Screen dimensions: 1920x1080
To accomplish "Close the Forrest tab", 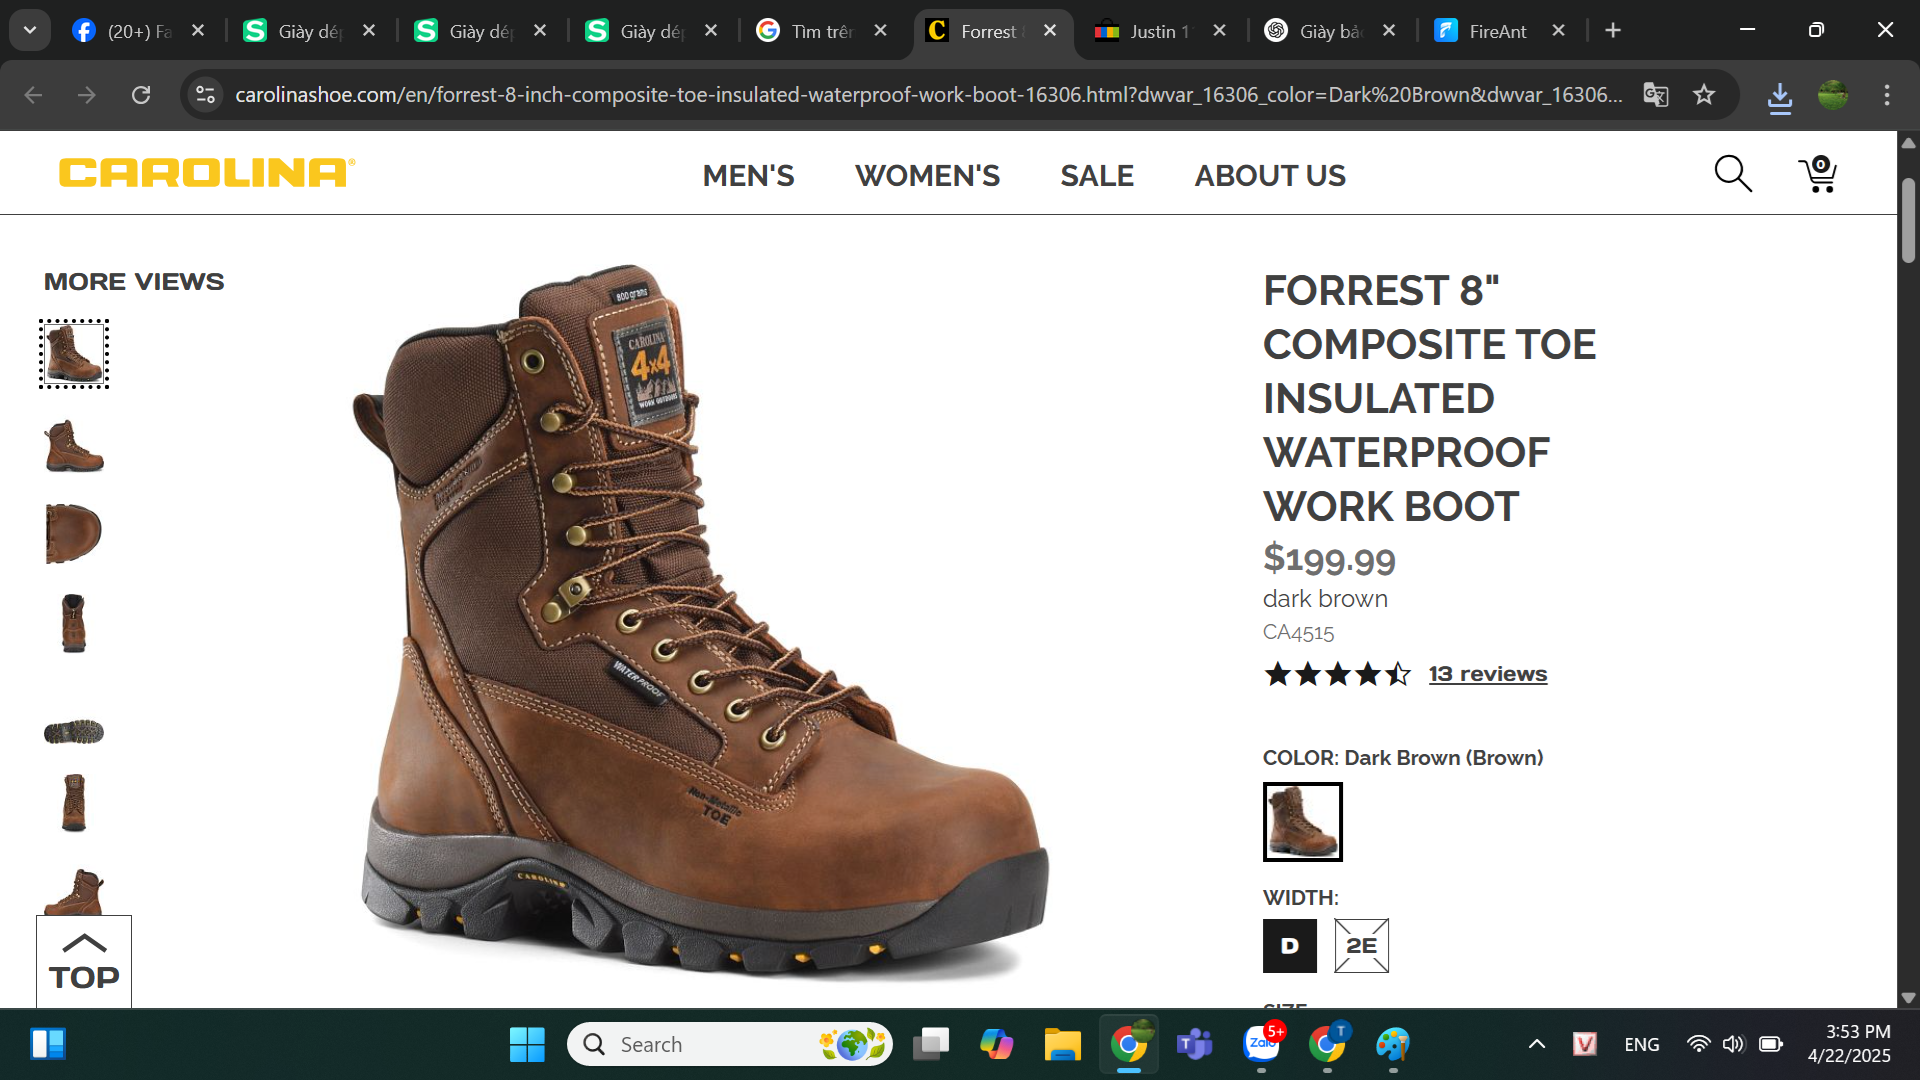I will coord(1050,31).
